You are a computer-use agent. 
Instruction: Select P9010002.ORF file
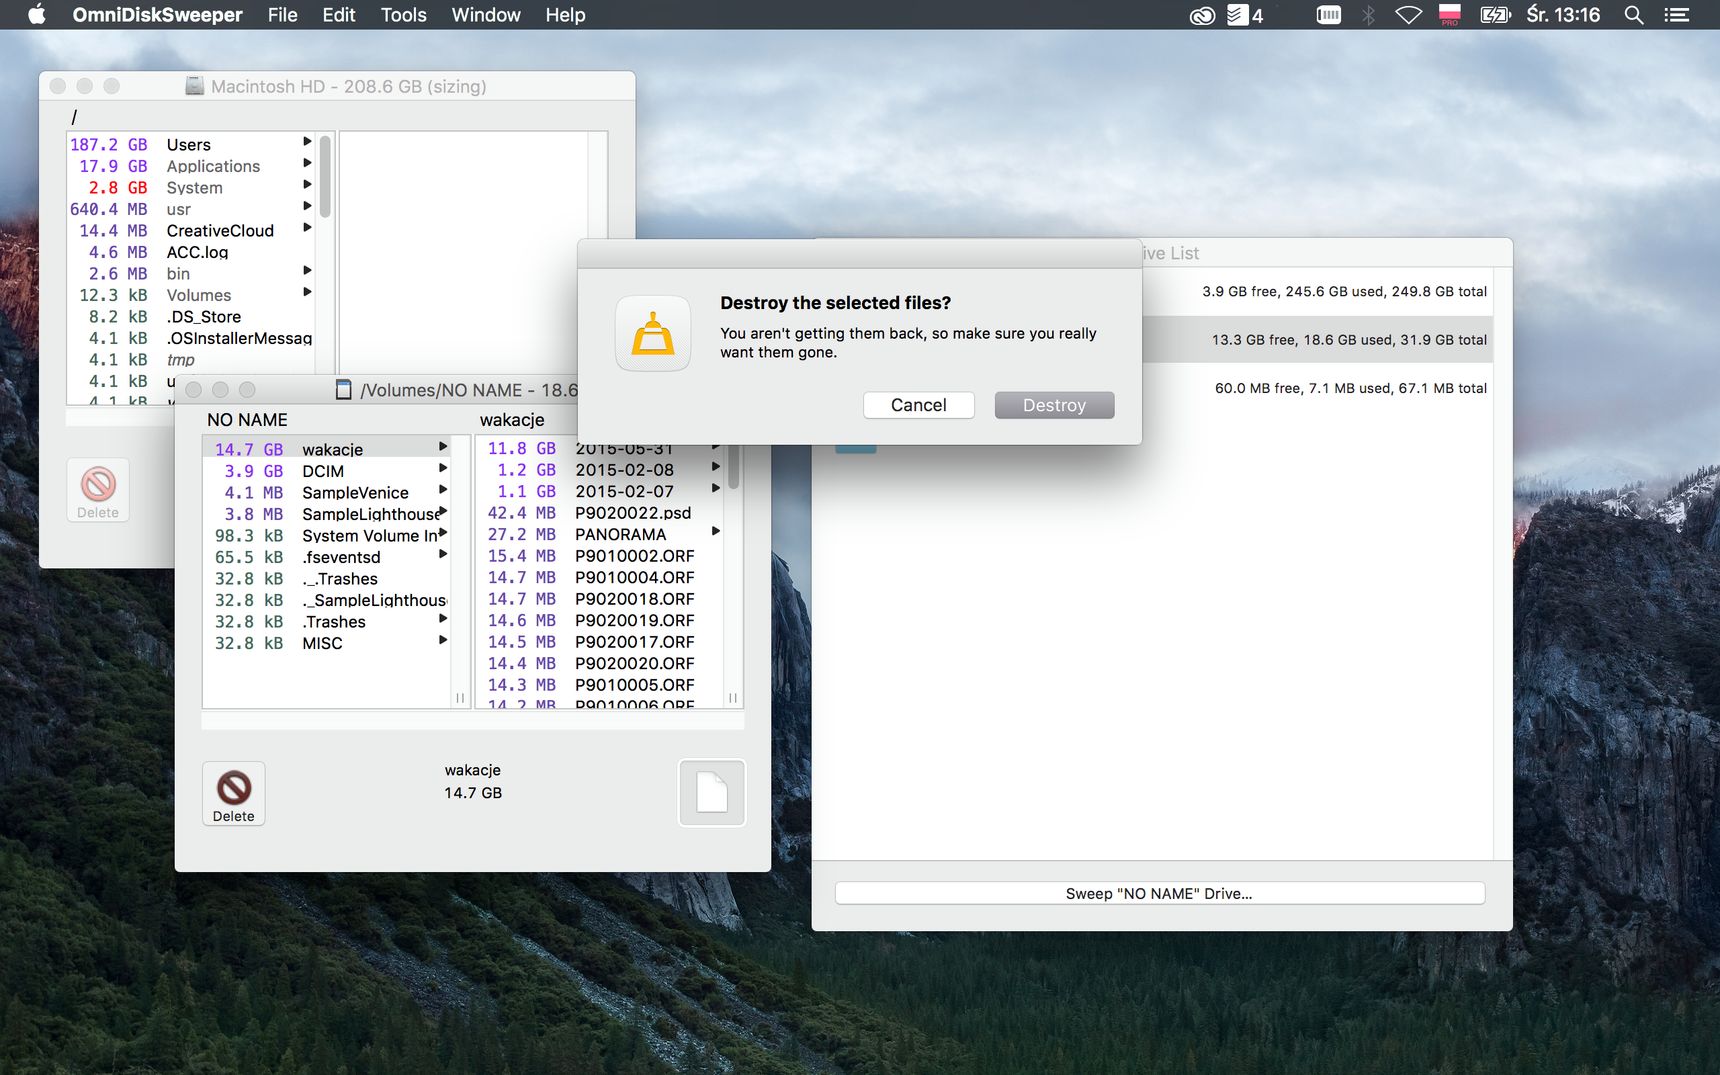click(598, 556)
